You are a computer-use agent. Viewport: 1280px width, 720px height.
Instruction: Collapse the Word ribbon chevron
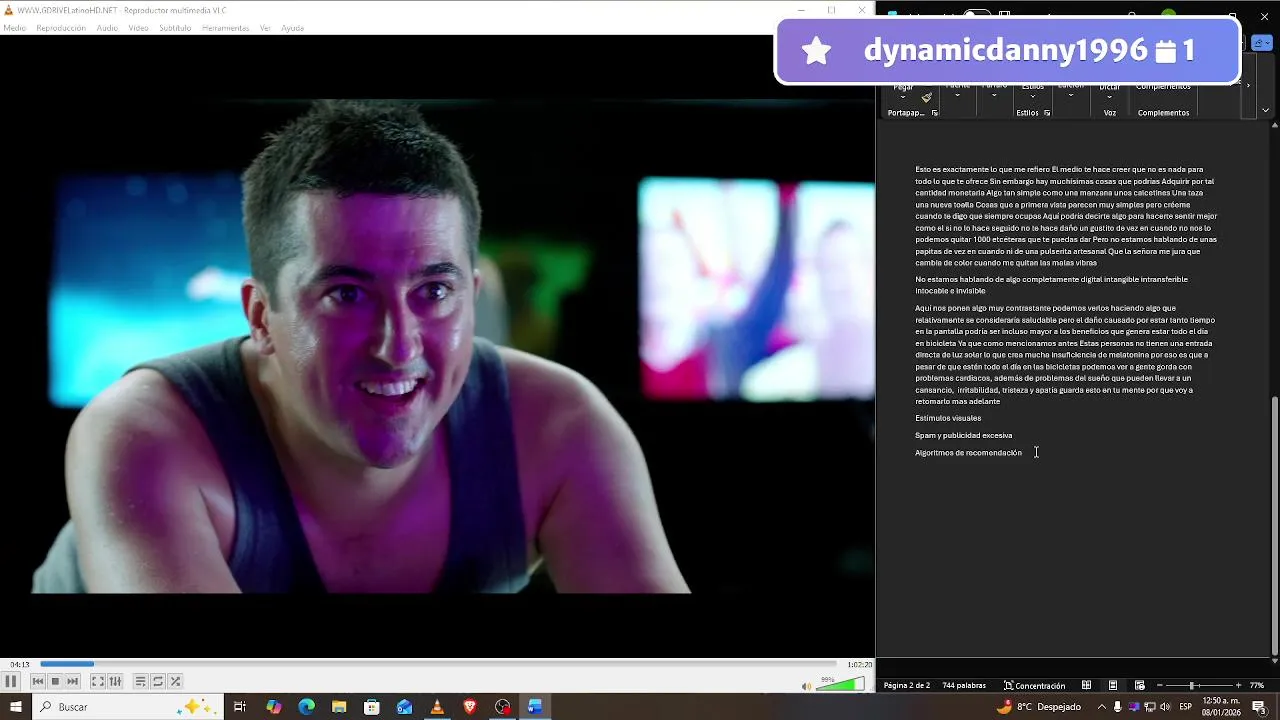click(x=1266, y=110)
